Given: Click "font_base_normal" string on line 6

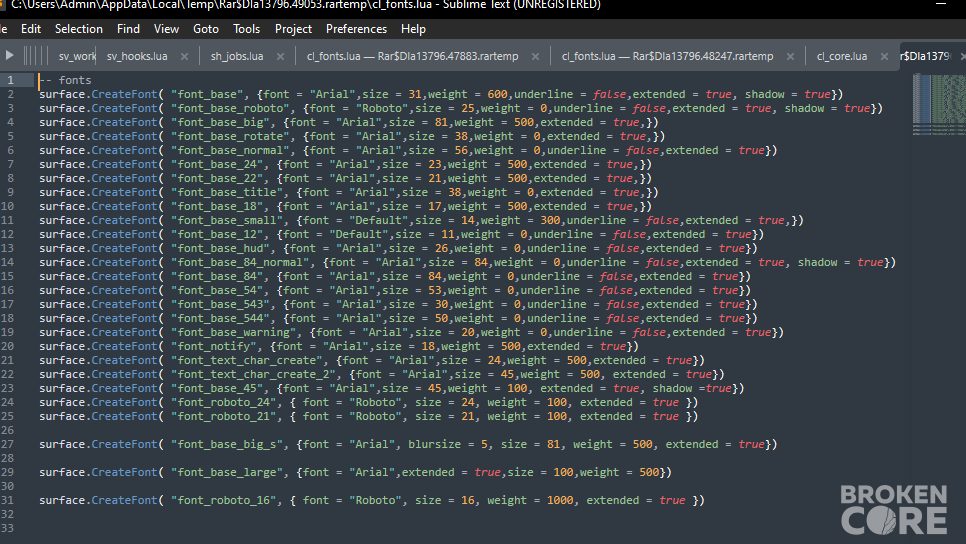Looking at the screenshot, I should pyautogui.click(x=230, y=150).
